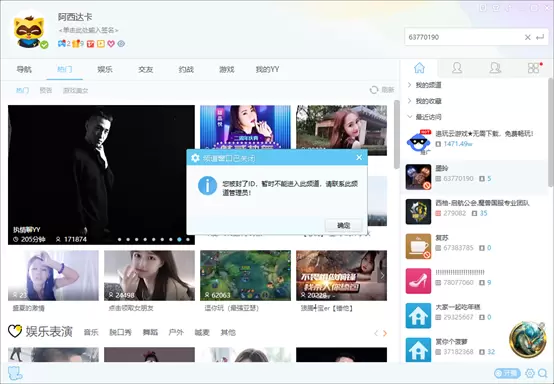Open the pink heart badge icon
The image size is (554, 384).
pos(111,44)
